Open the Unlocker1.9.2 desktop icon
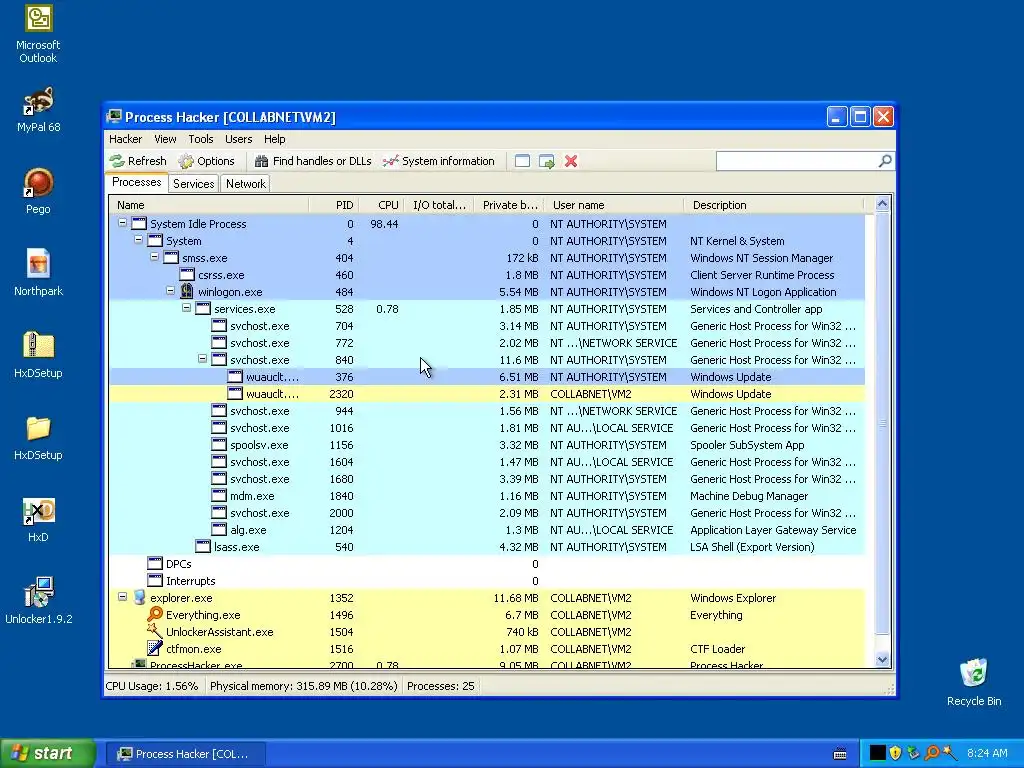 (x=38, y=601)
